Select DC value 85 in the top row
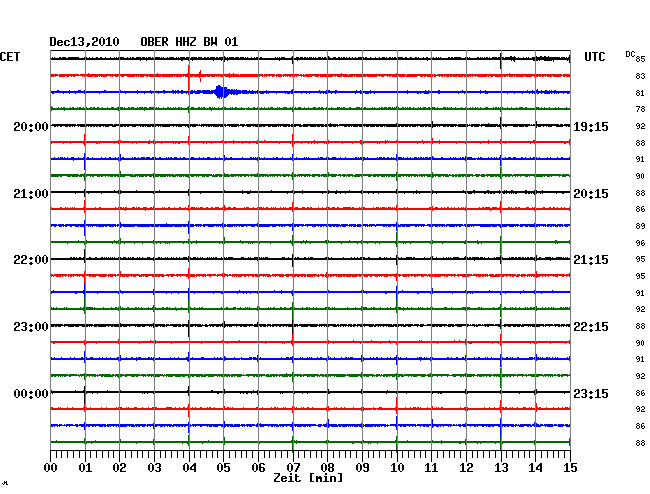The height and width of the screenshot is (494, 650). point(640,59)
